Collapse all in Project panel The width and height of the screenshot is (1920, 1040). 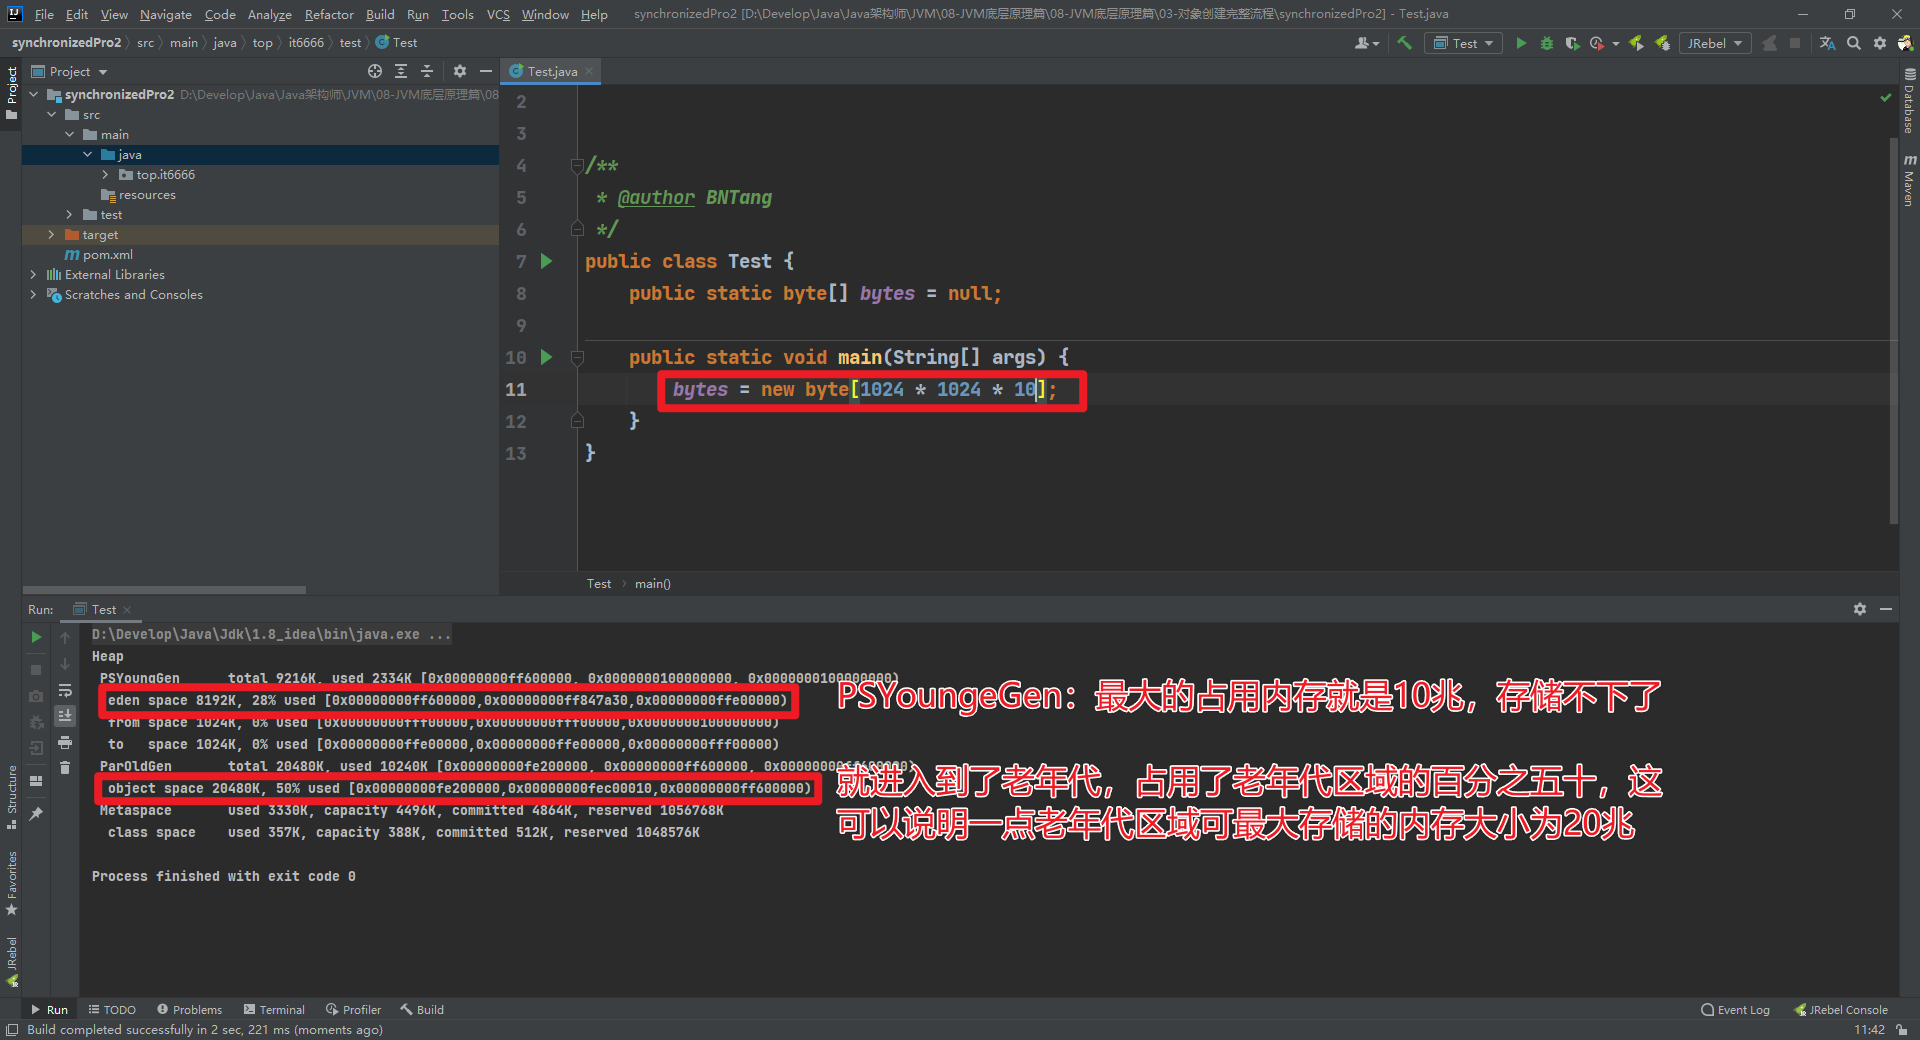pyautogui.click(x=427, y=71)
